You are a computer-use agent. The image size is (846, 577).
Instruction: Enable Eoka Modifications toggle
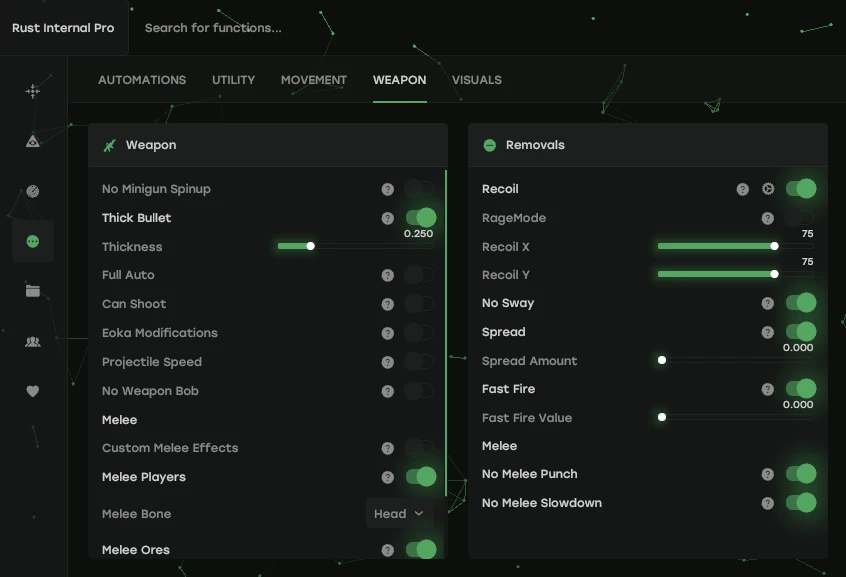click(x=420, y=332)
